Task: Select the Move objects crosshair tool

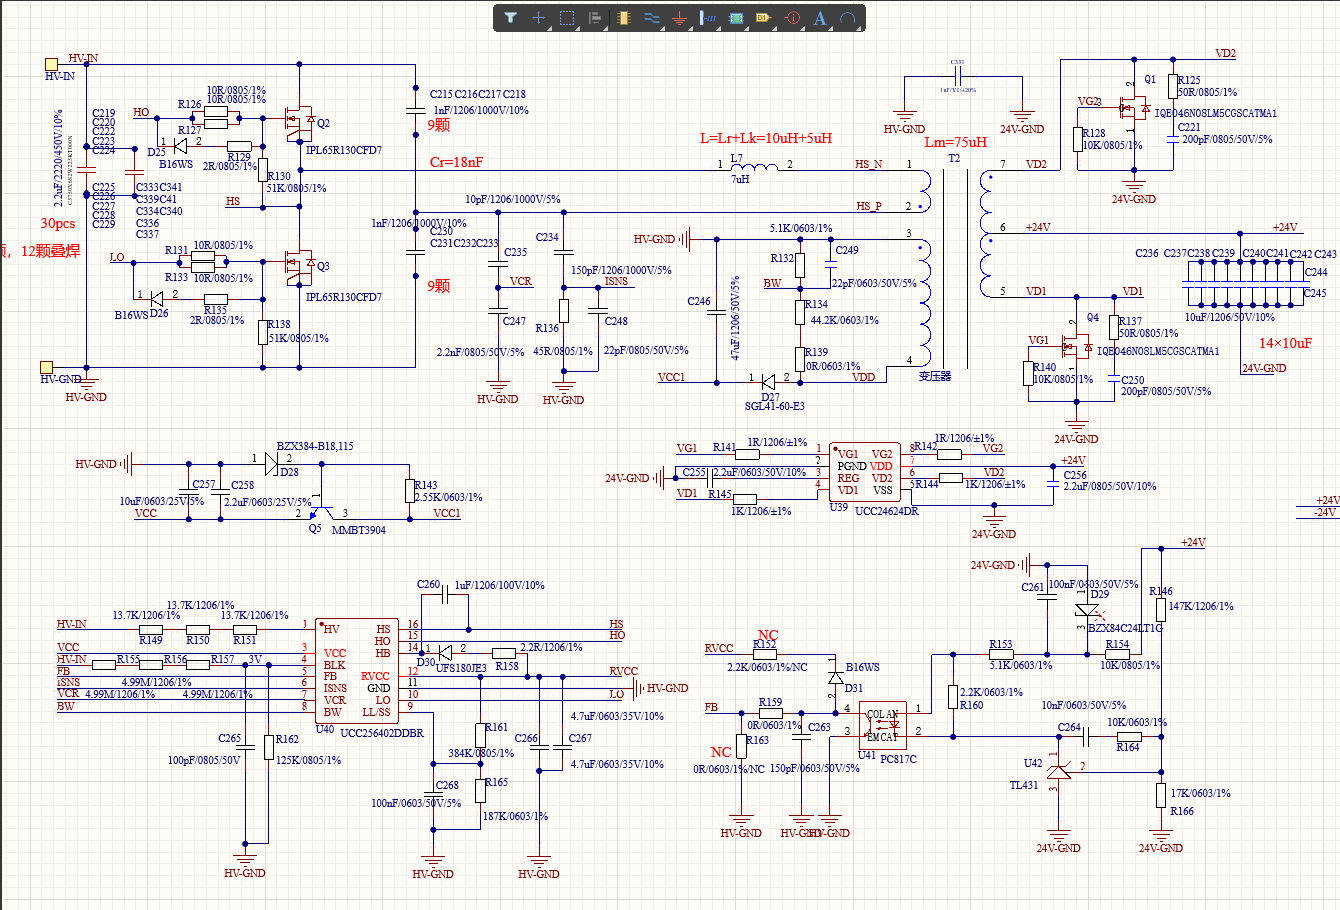Action: (538, 18)
